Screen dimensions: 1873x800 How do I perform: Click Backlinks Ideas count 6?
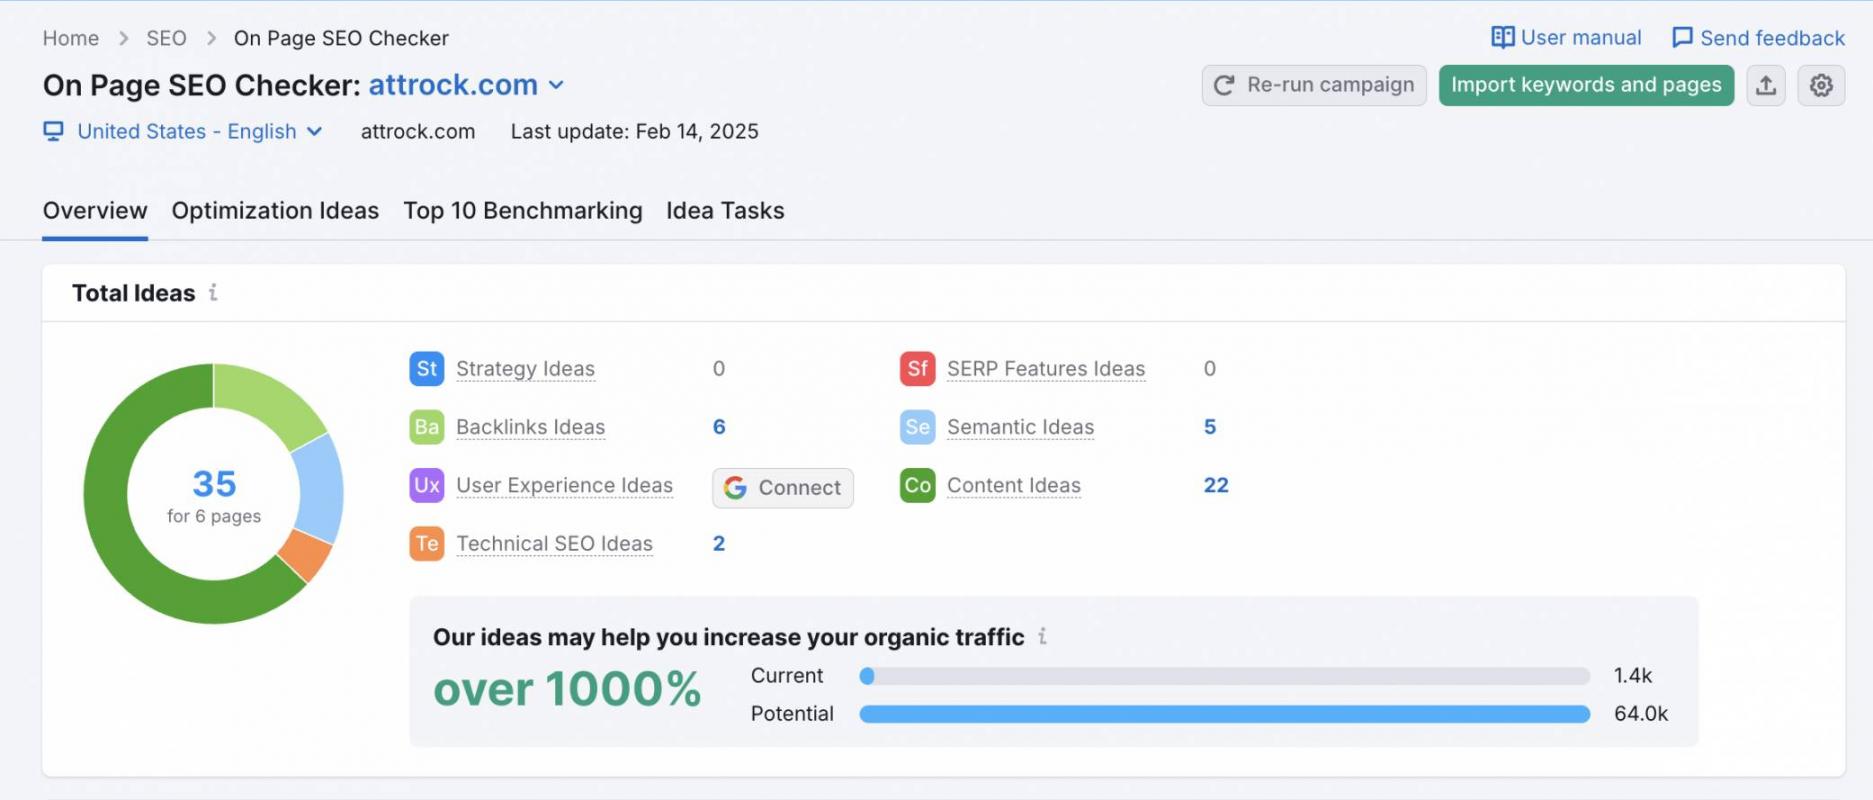tap(719, 427)
